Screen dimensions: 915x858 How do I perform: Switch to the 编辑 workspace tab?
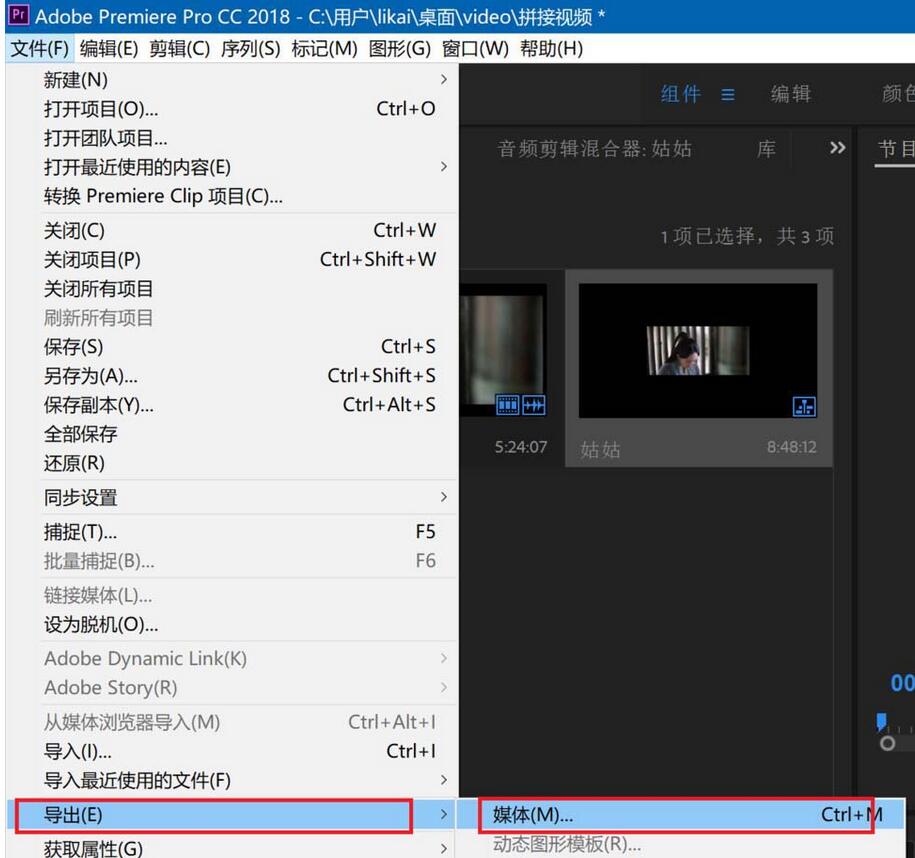(790, 94)
